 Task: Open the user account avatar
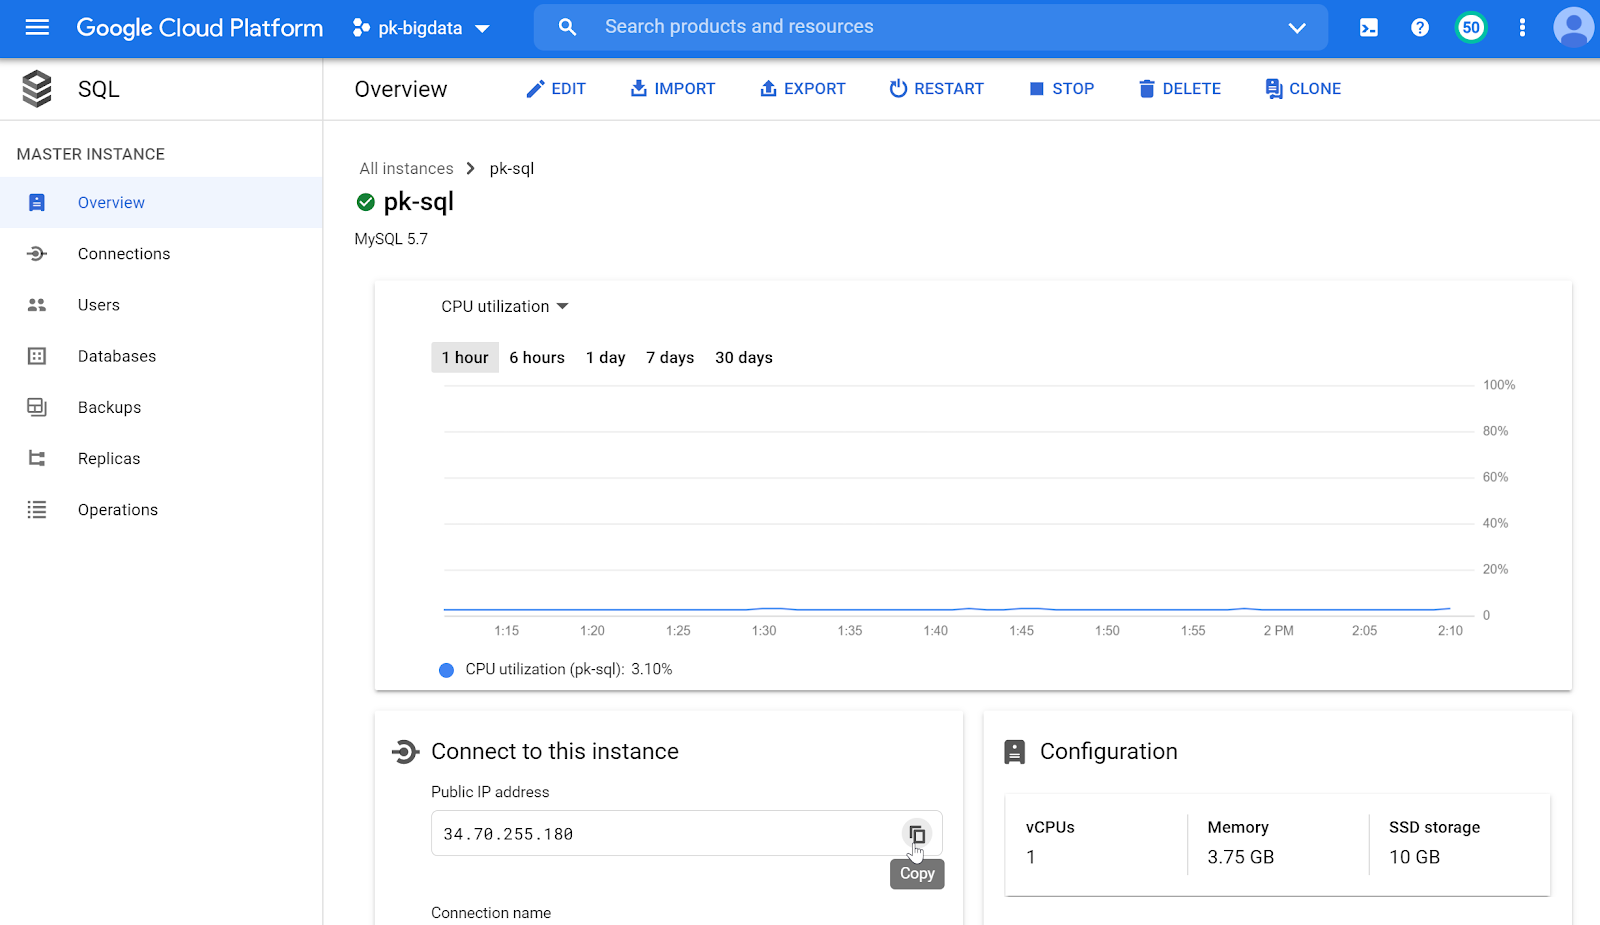[1574, 28]
